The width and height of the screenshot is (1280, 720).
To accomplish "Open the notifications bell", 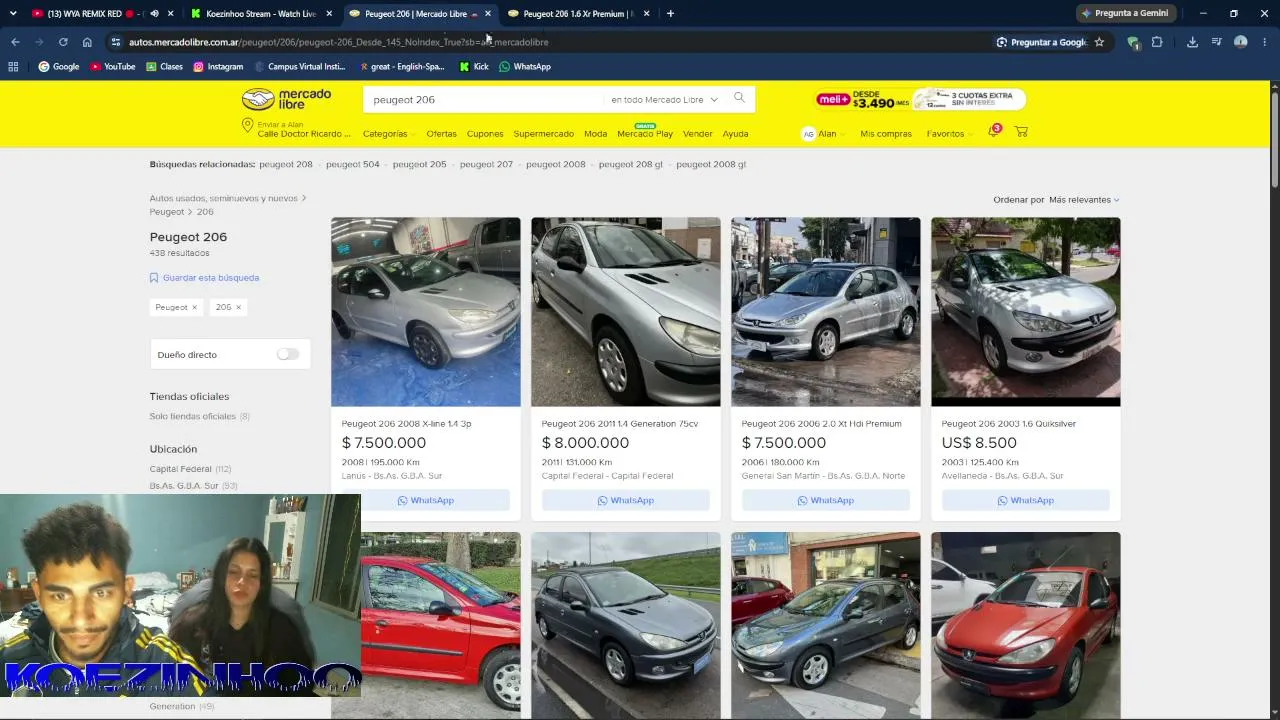I will coord(994,131).
